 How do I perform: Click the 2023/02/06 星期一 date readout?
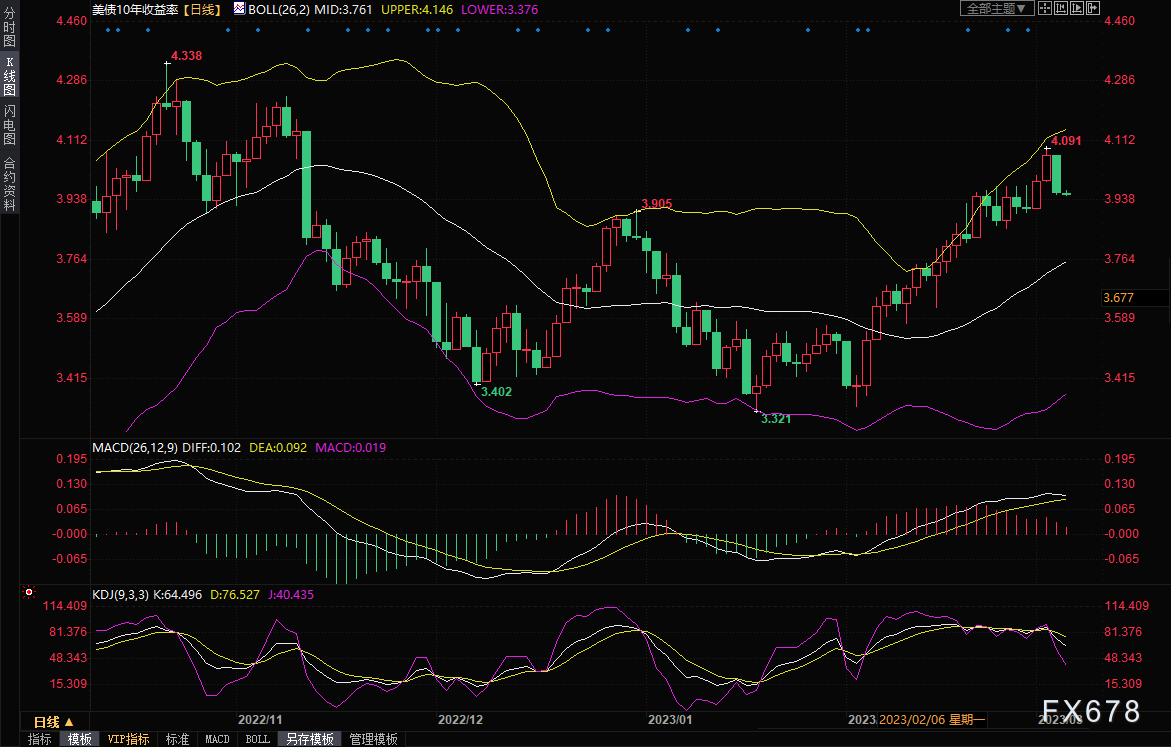tap(932, 719)
